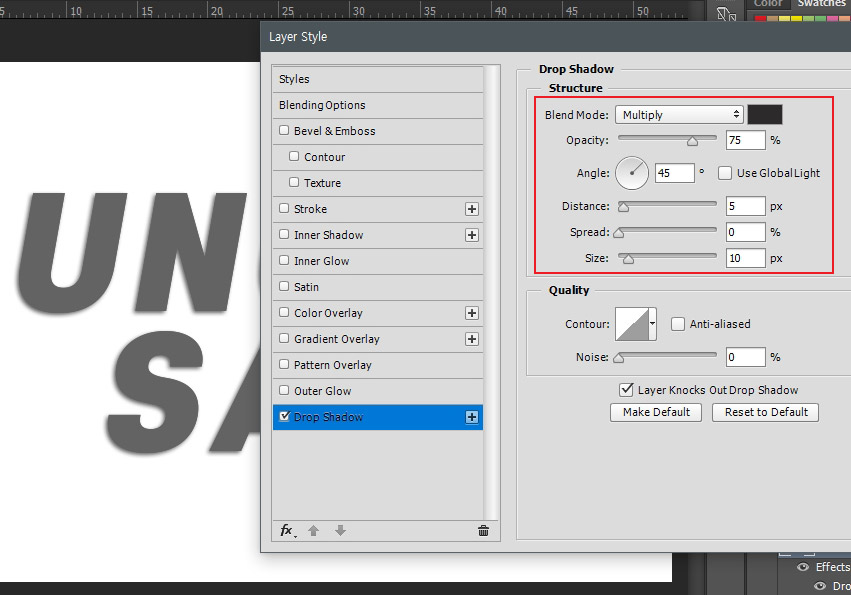Click the Angle field showing 45
This screenshot has width=851, height=595.
pyautogui.click(x=675, y=173)
